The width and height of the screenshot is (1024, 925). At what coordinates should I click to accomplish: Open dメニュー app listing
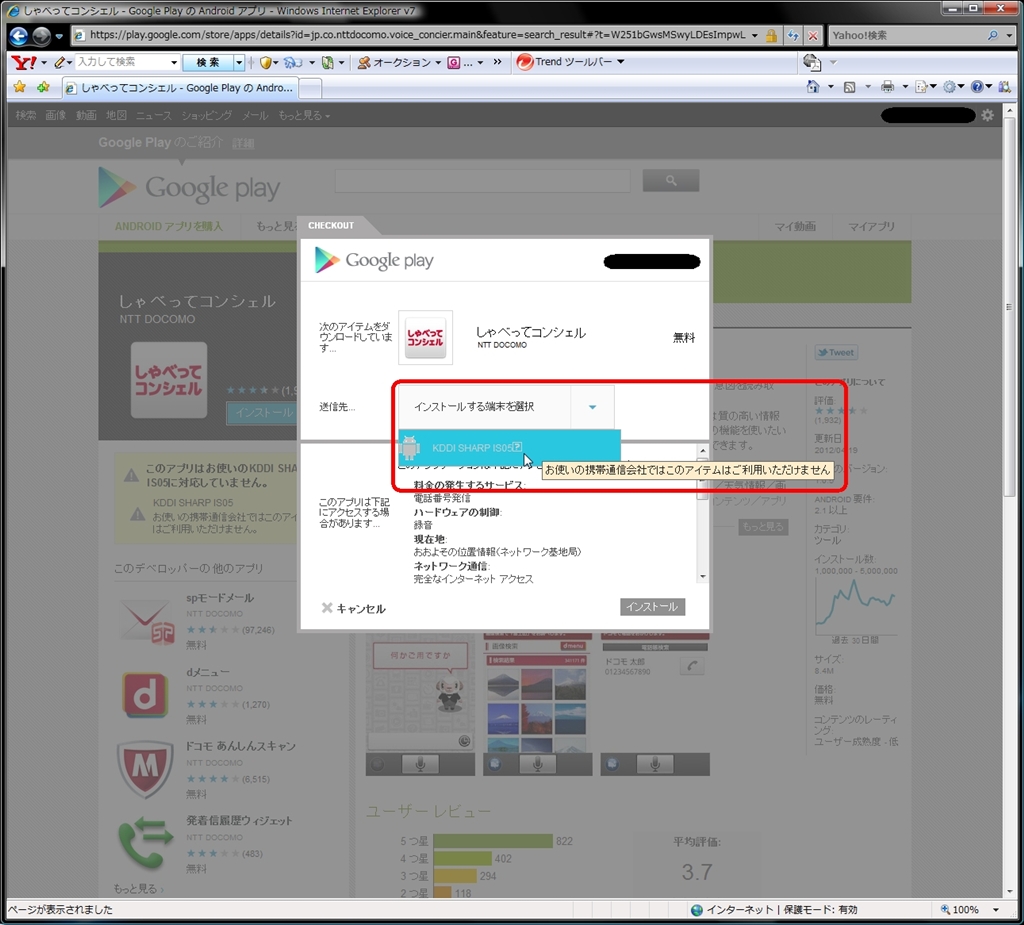tap(208, 672)
